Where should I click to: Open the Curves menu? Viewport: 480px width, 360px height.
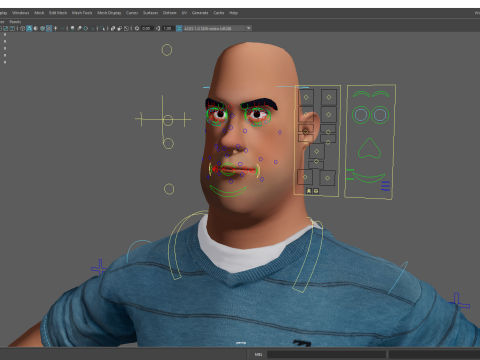coord(132,13)
